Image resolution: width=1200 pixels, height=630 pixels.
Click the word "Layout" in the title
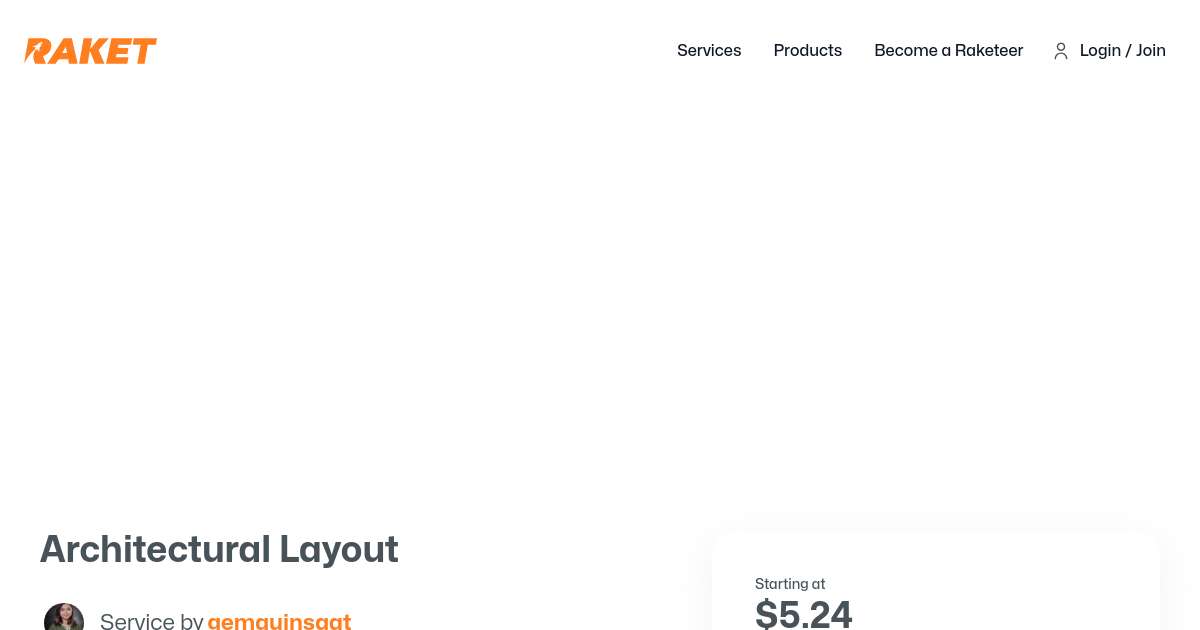(x=338, y=550)
